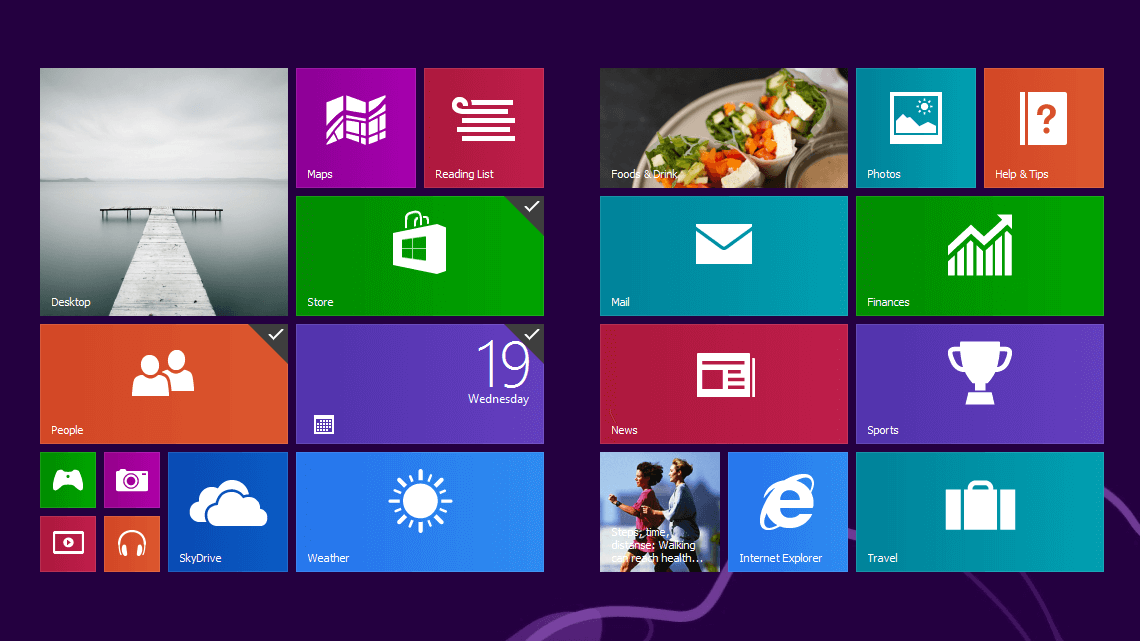
Task: Launch the Store app tile
Action: pyautogui.click(x=420, y=256)
